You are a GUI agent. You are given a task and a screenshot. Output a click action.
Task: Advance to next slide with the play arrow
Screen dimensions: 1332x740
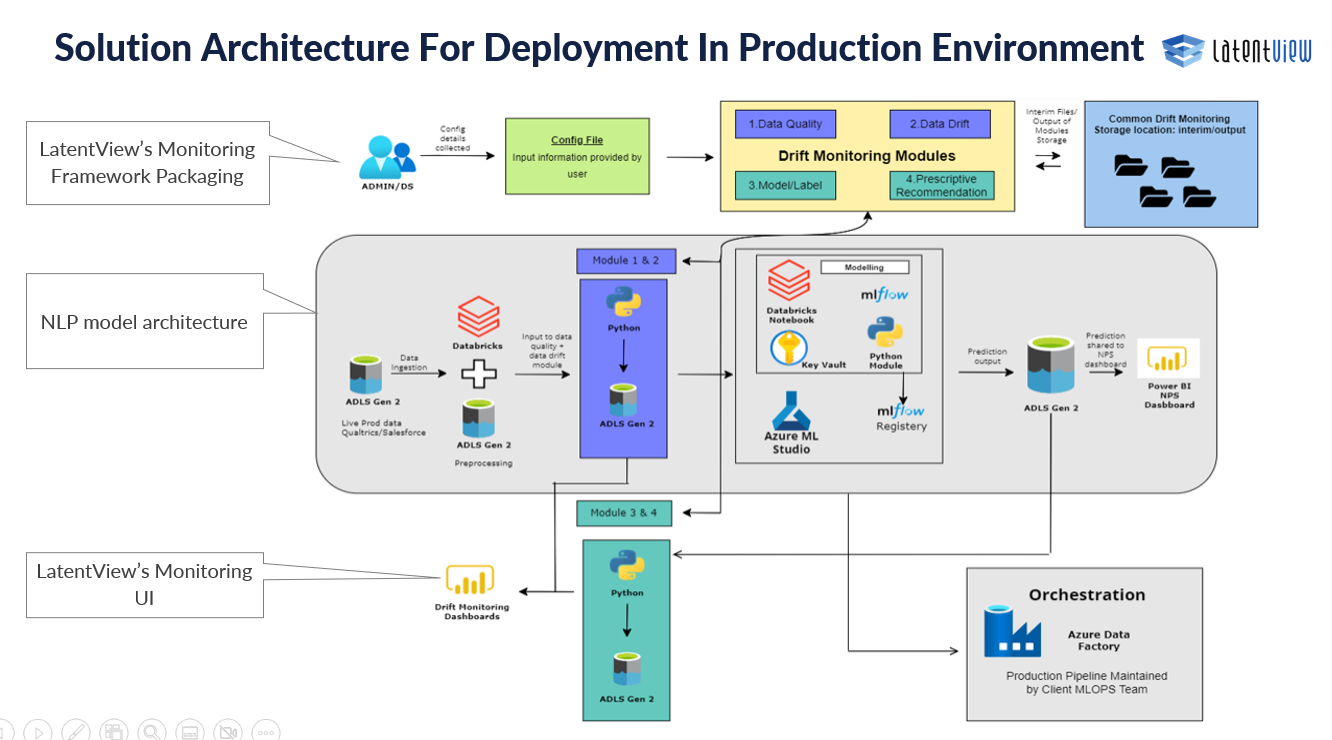coord(38,732)
